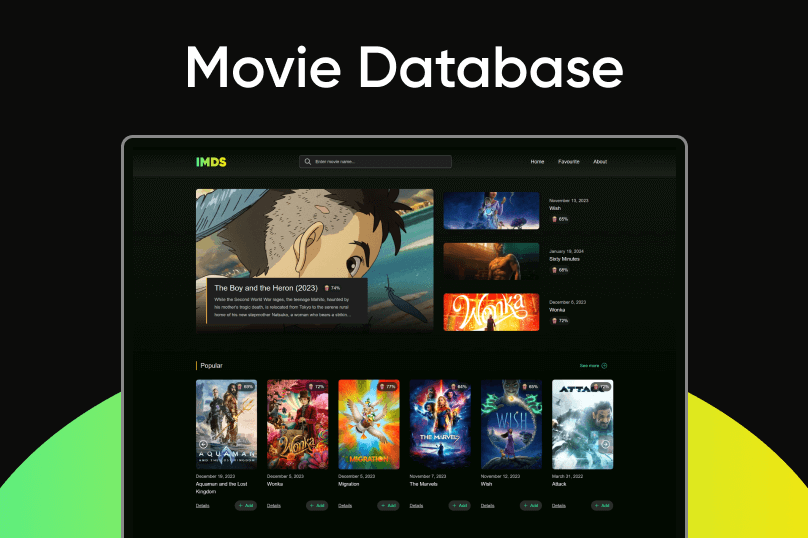This screenshot has width=808, height=538.
Task: Click The Marvels title text
Action: (424, 484)
